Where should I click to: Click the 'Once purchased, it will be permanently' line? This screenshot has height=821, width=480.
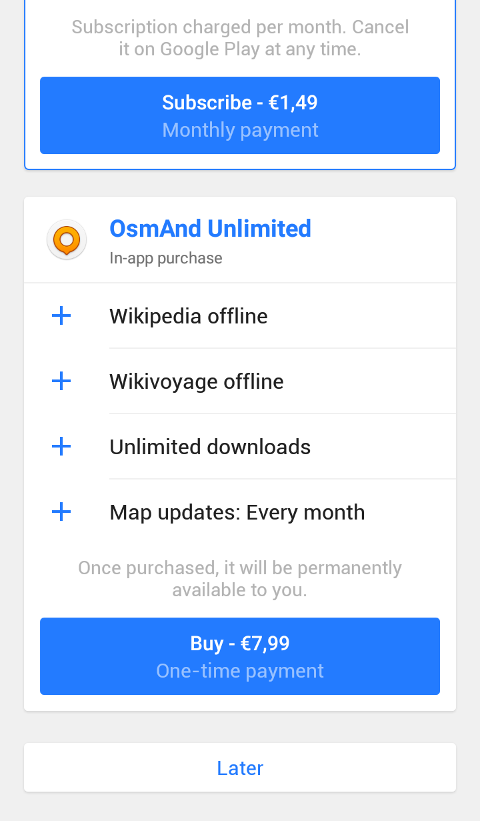tap(240, 568)
